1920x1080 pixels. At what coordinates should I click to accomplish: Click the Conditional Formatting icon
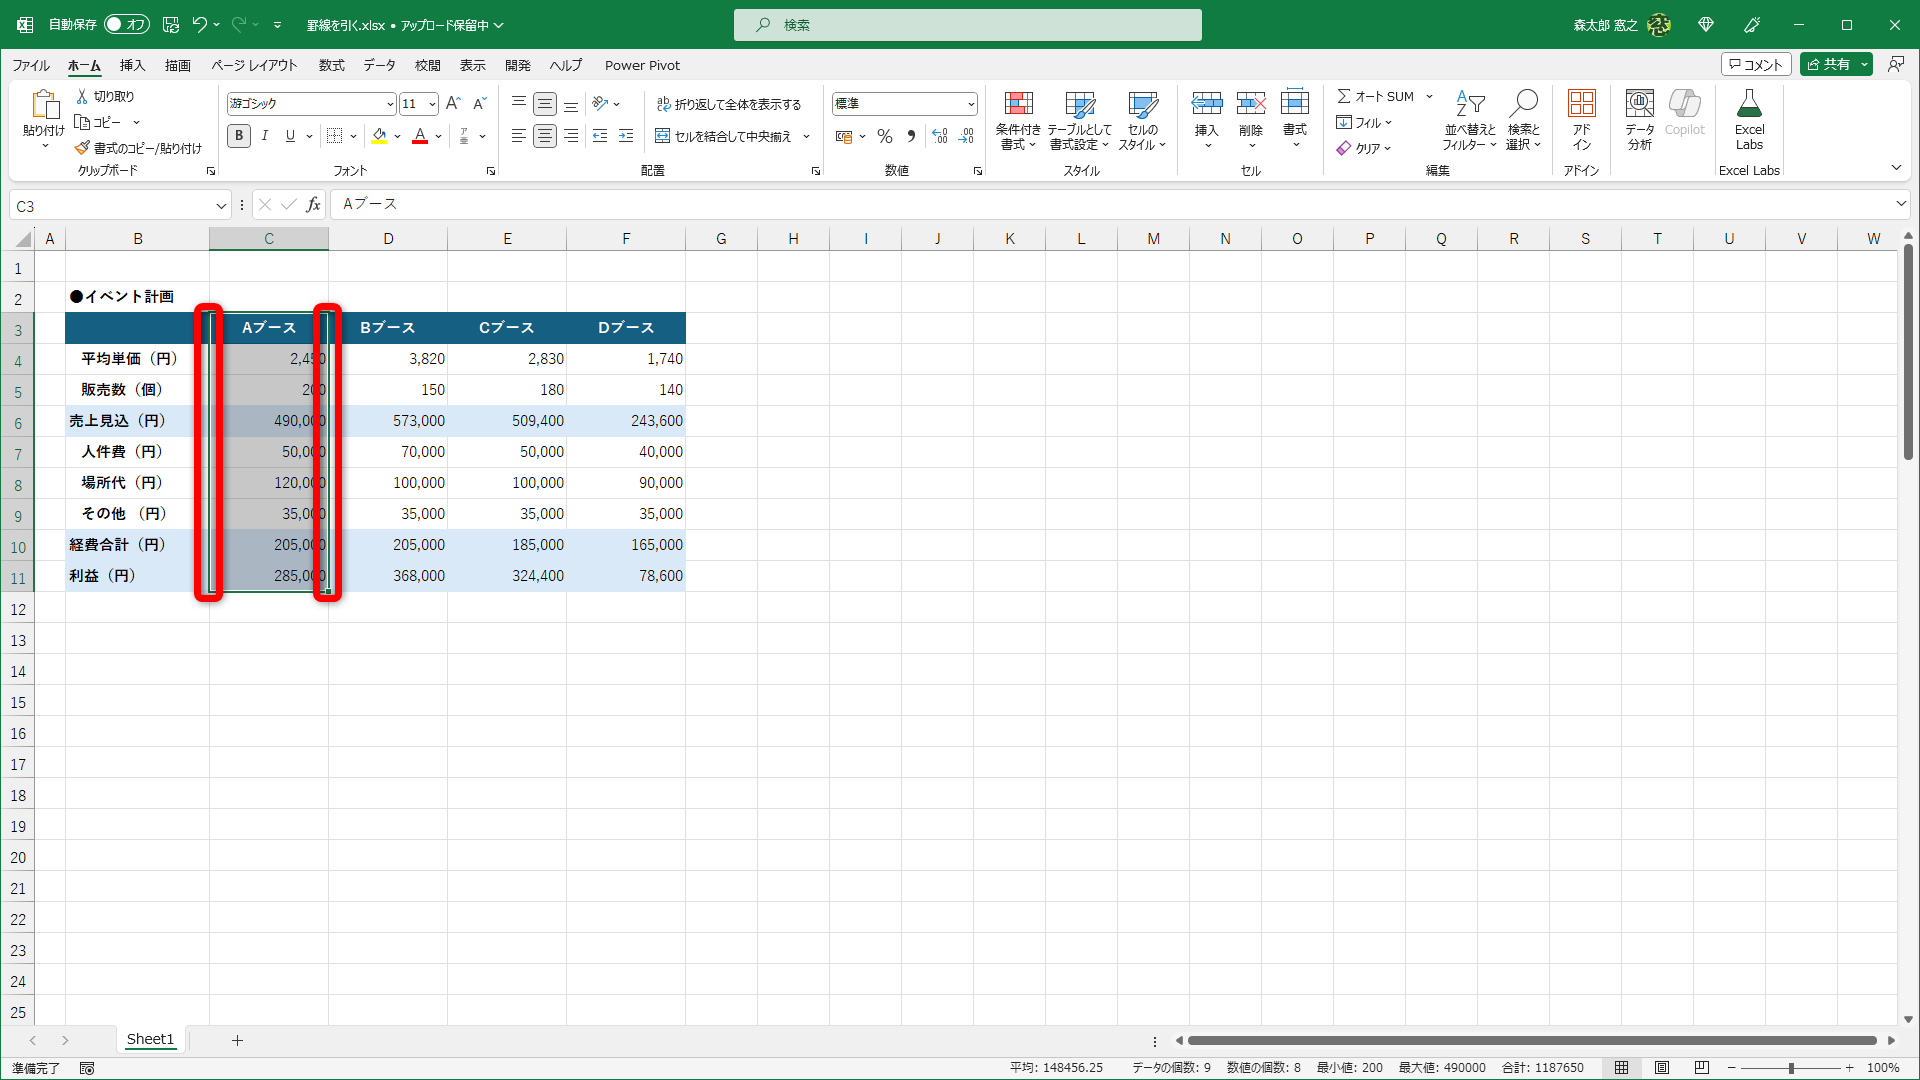pyautogui.click(x=1018, y=104)
